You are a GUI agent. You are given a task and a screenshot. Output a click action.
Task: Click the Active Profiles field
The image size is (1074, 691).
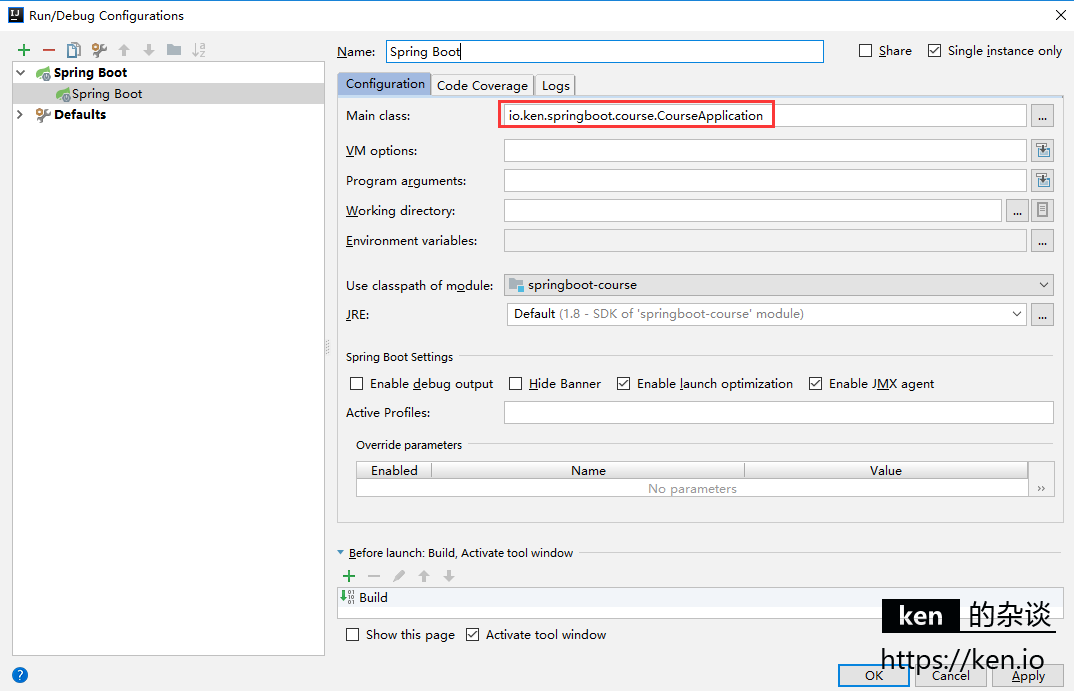pos(779,412)
